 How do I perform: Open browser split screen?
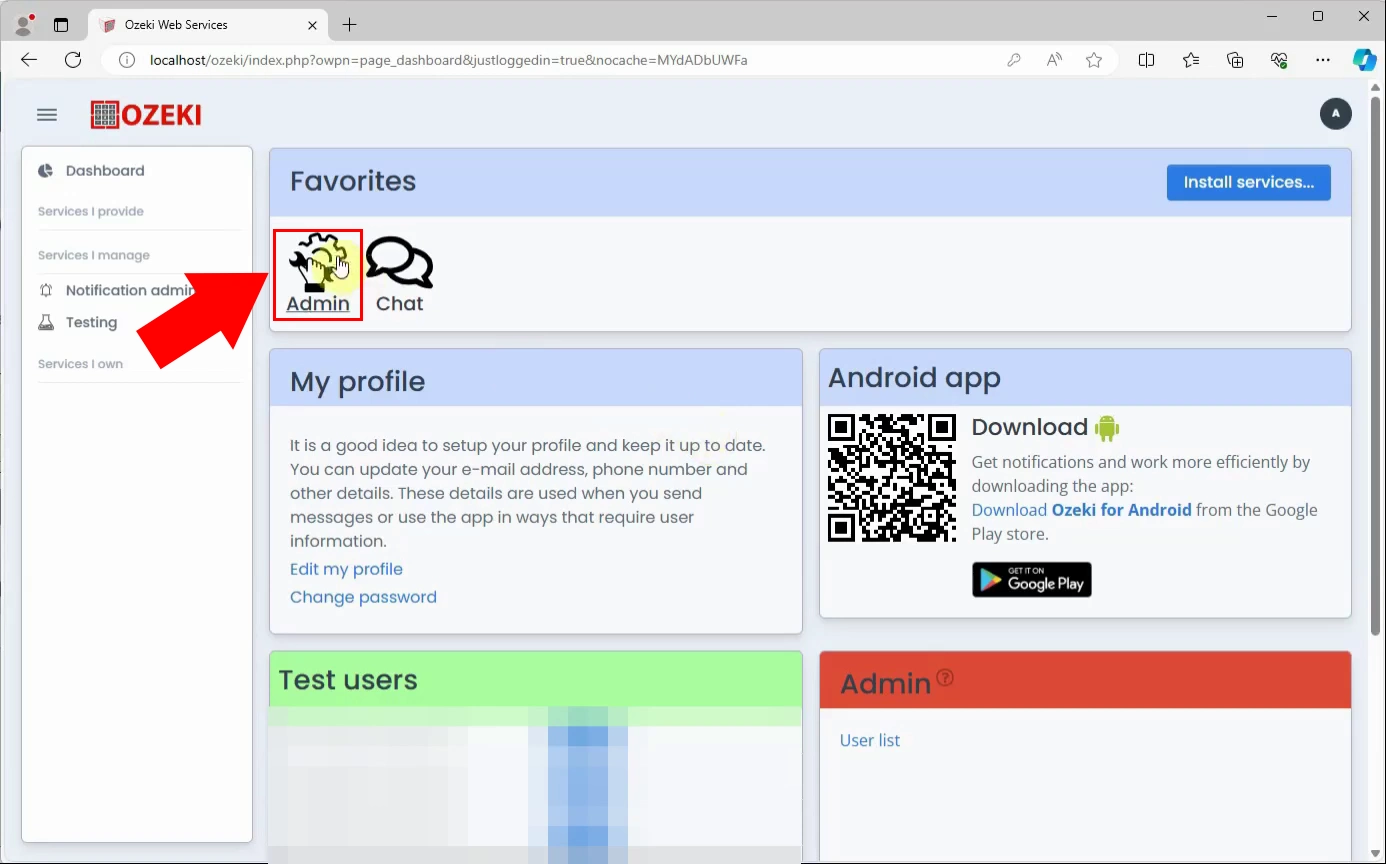click(x=1146, y=60)
